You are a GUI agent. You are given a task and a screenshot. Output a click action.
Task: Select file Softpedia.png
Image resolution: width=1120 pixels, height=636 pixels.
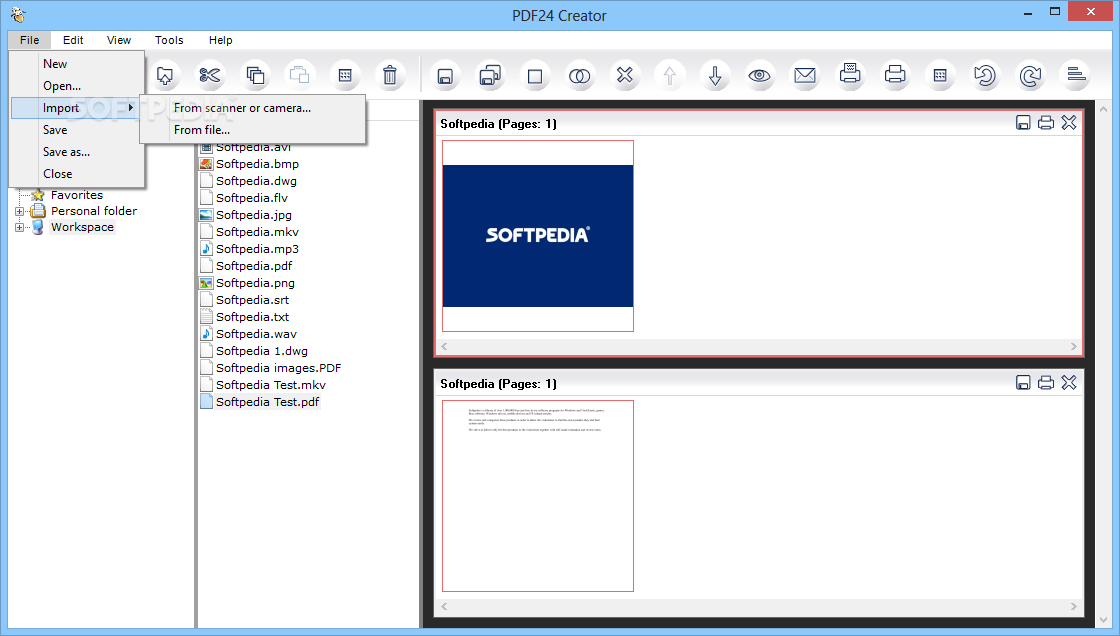tap(255, 283)
